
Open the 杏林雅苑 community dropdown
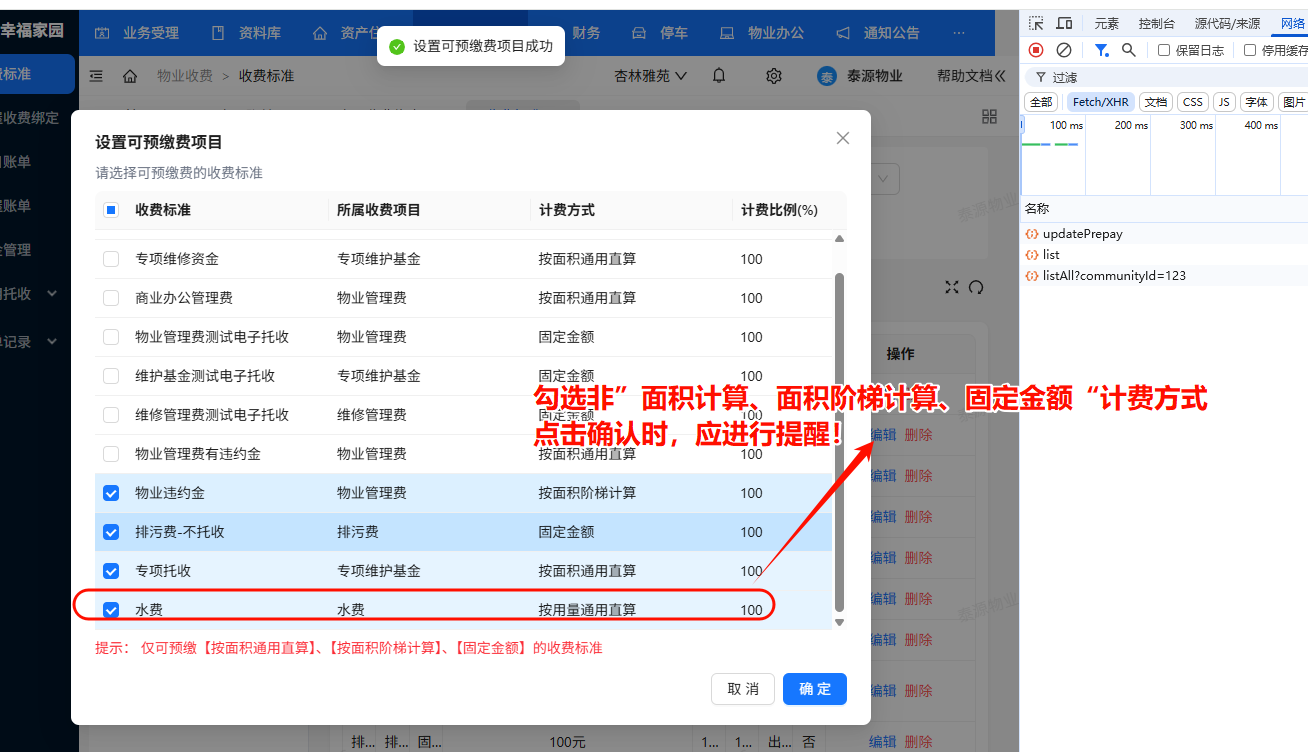(649, 75)
